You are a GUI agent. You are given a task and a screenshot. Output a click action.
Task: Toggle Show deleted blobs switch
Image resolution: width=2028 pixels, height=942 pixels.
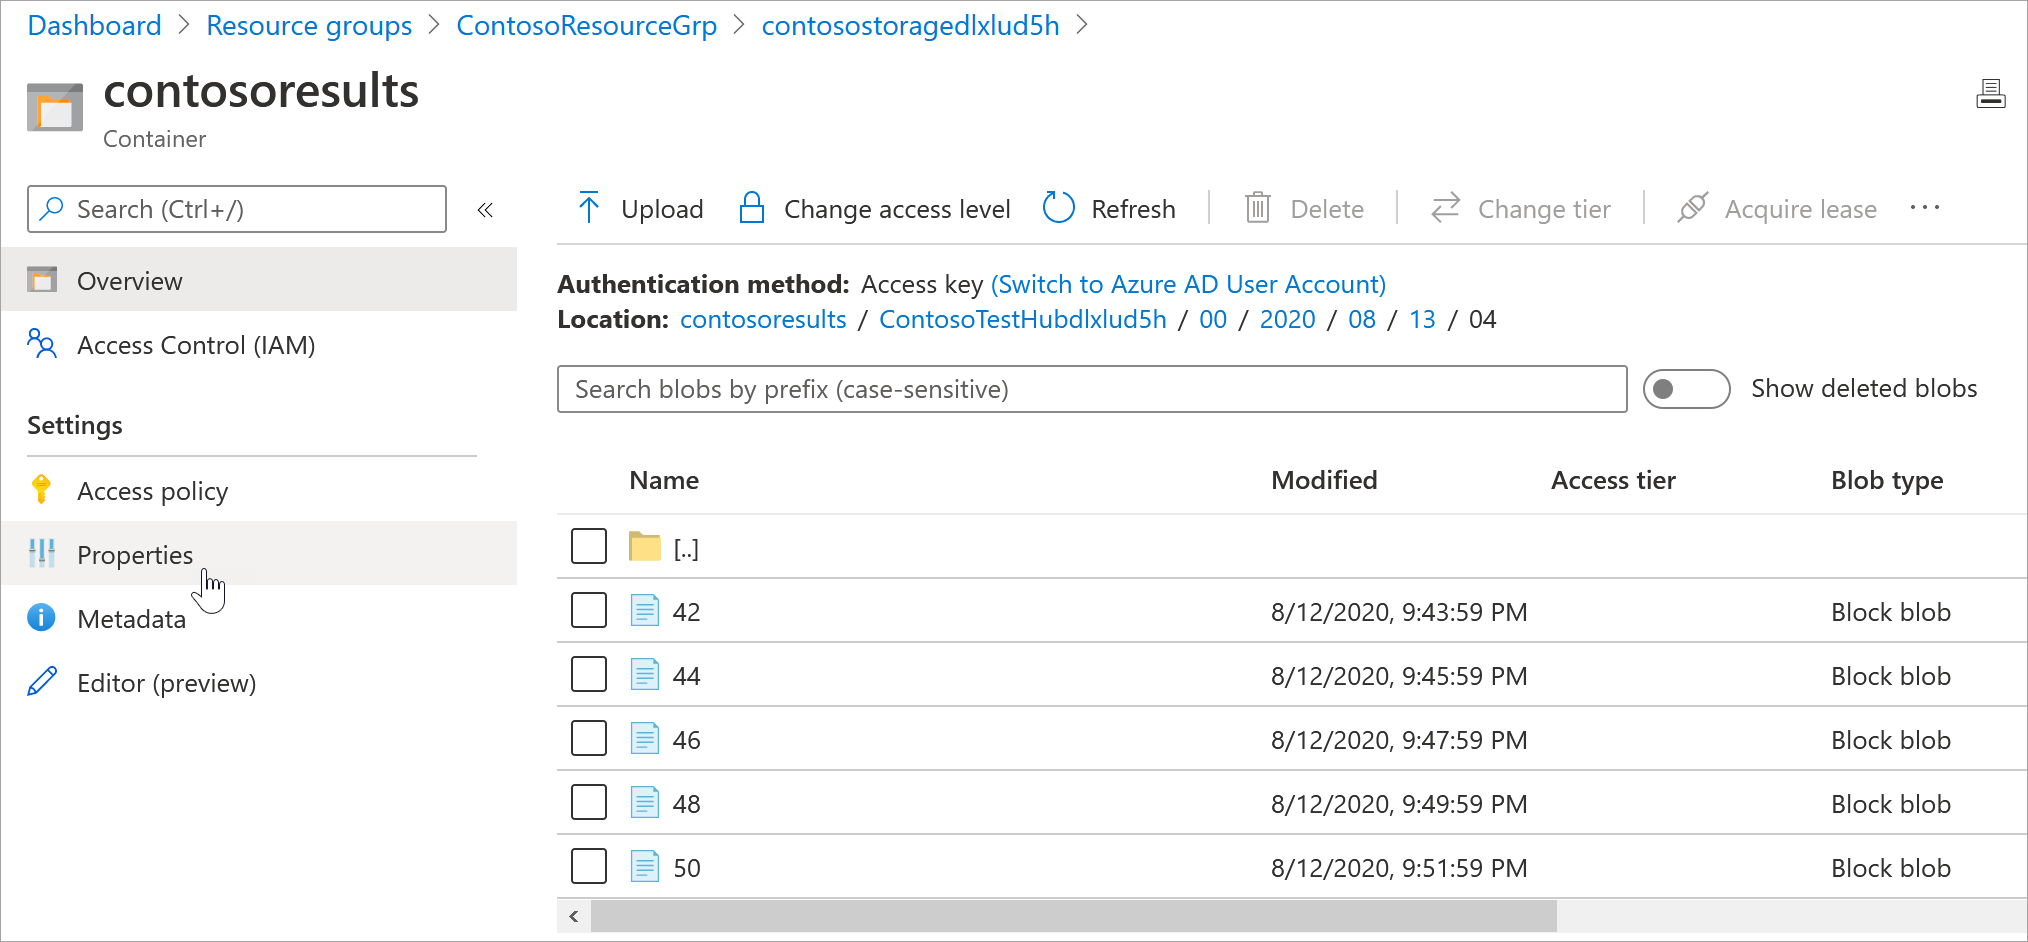coord(1686,389)
